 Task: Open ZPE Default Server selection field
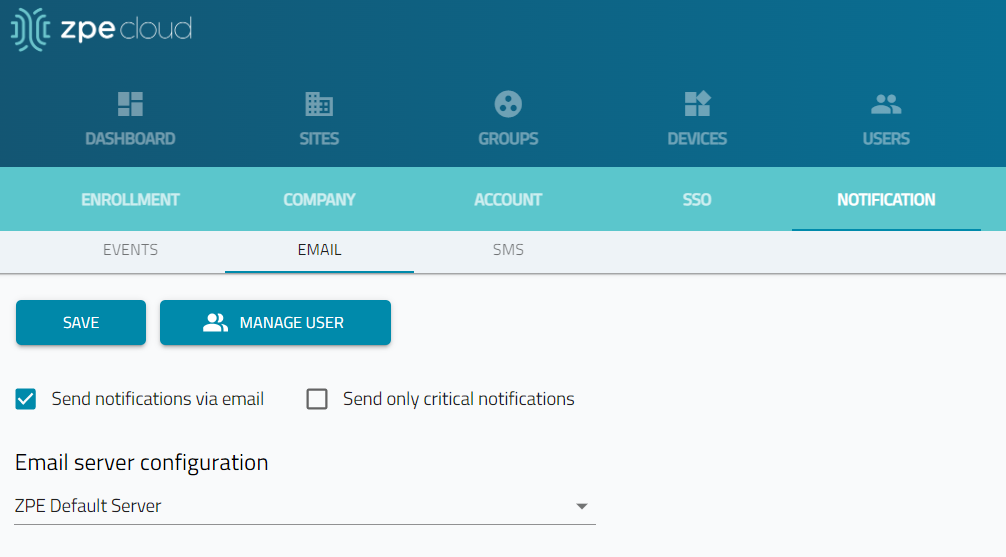pyautogui.click(x=305, y=506)
